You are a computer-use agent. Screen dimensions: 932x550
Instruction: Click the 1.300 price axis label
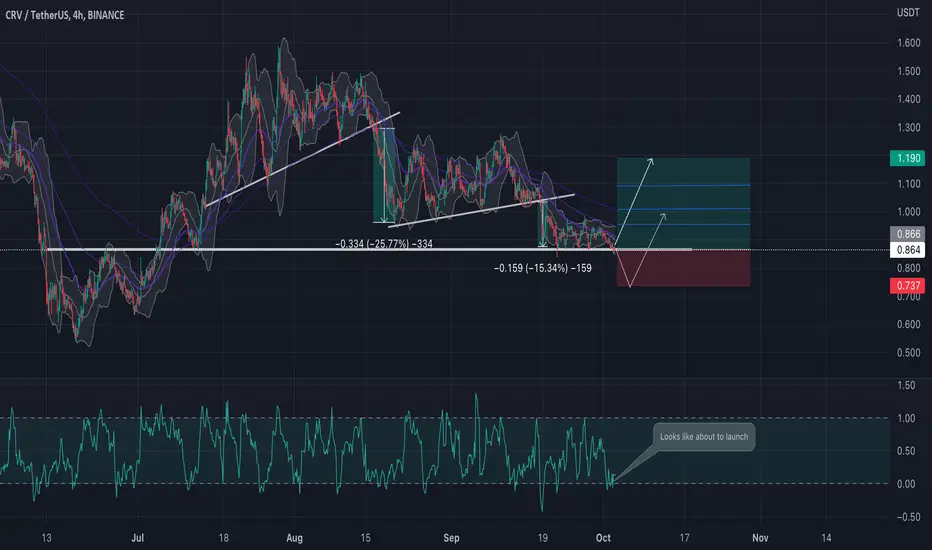909,128
